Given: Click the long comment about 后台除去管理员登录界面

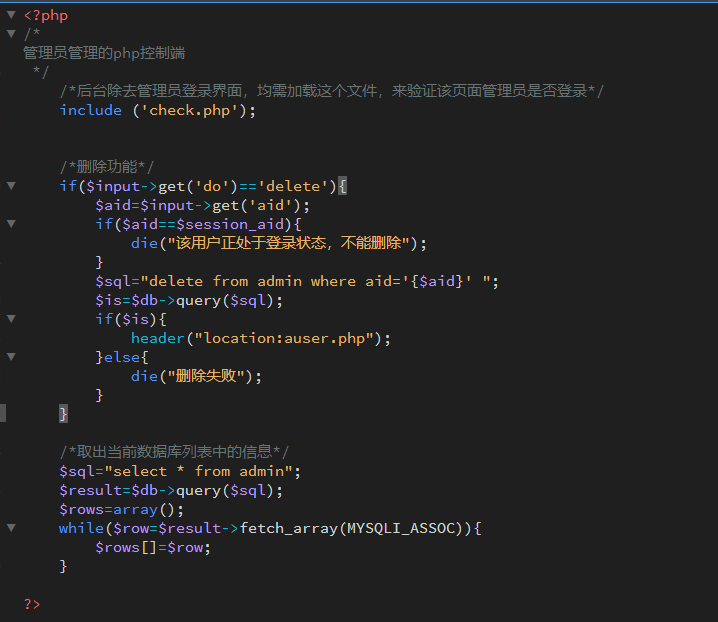Looking at the screenshot, I should (332, 91).
